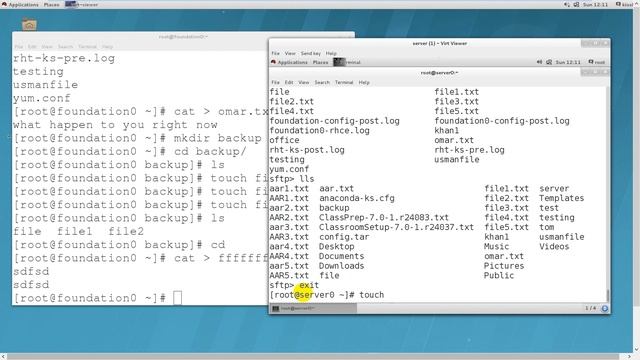Click the 'server (1) - Virt Viewer' title bar
This screenshot has height=360, width=640.
(440, 43)
